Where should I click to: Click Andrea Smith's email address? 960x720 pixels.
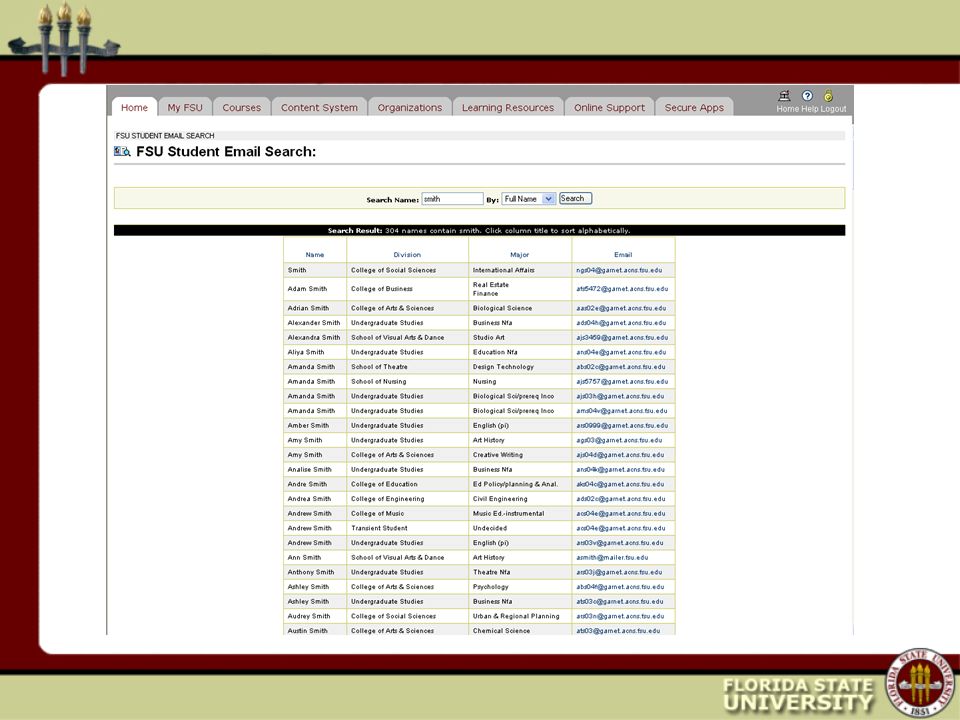pos(620,500)
